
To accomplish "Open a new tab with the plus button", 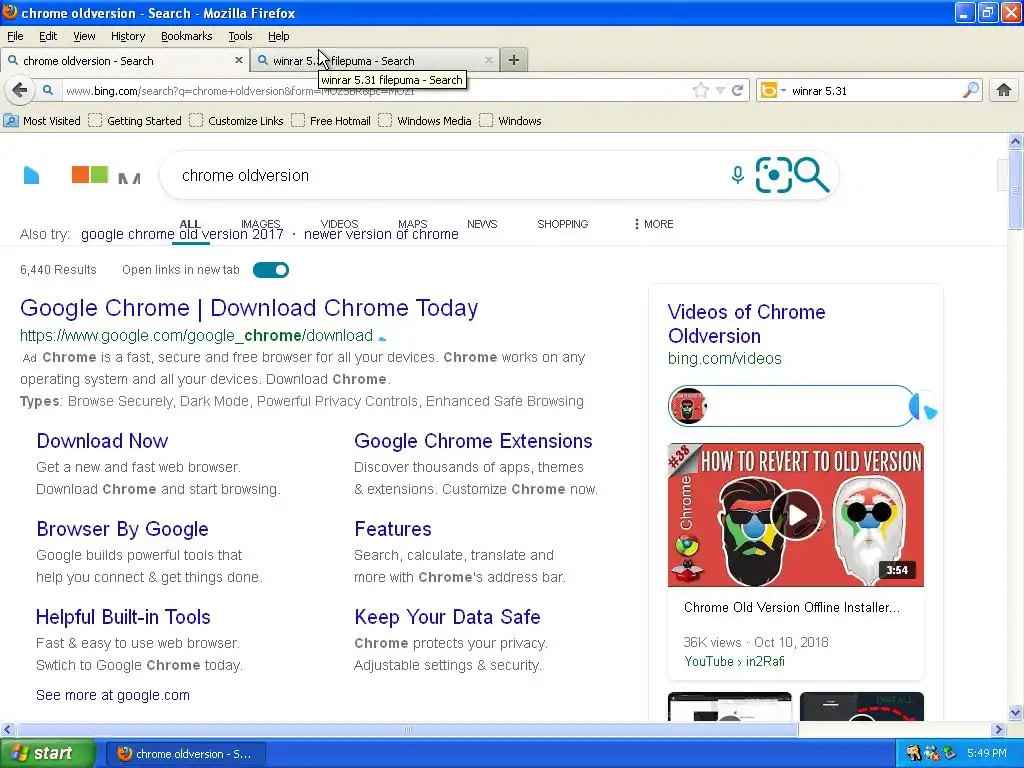I will click(514, 60).
